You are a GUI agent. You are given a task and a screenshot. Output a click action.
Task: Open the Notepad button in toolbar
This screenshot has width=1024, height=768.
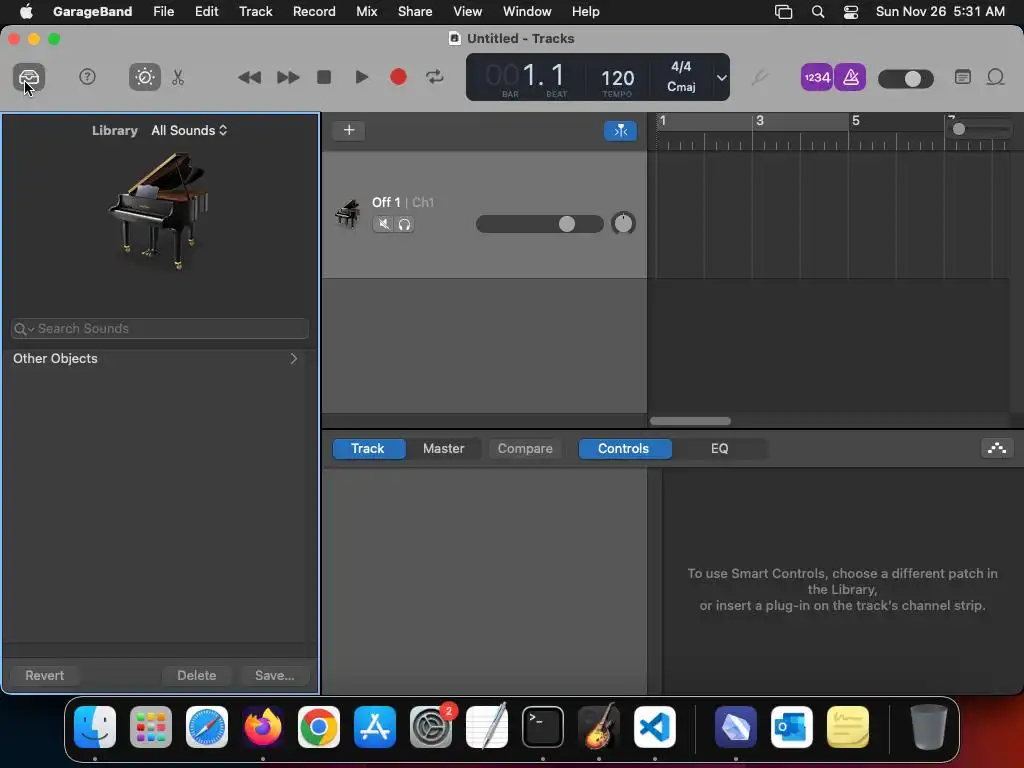coord(963,77)
